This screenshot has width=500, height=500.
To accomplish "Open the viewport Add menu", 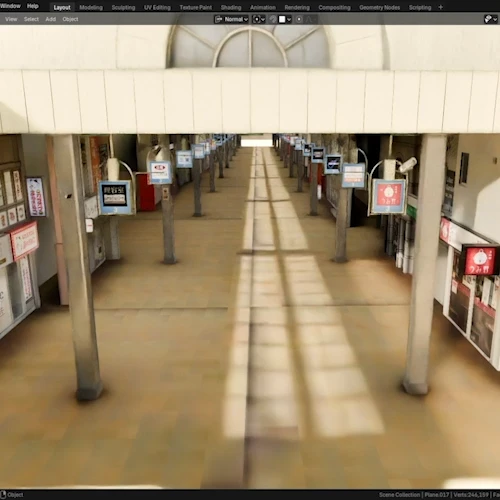I will tap(51, 19).
